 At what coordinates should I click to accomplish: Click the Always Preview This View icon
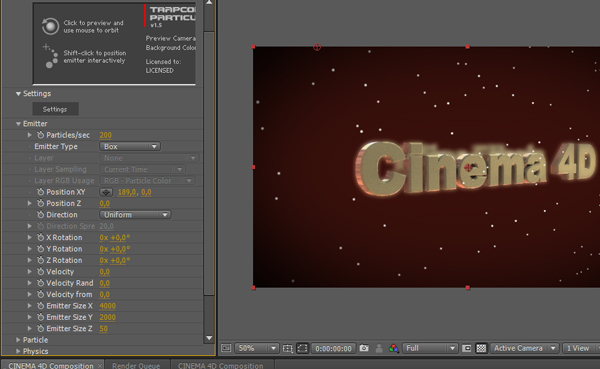tap(226, 348)
